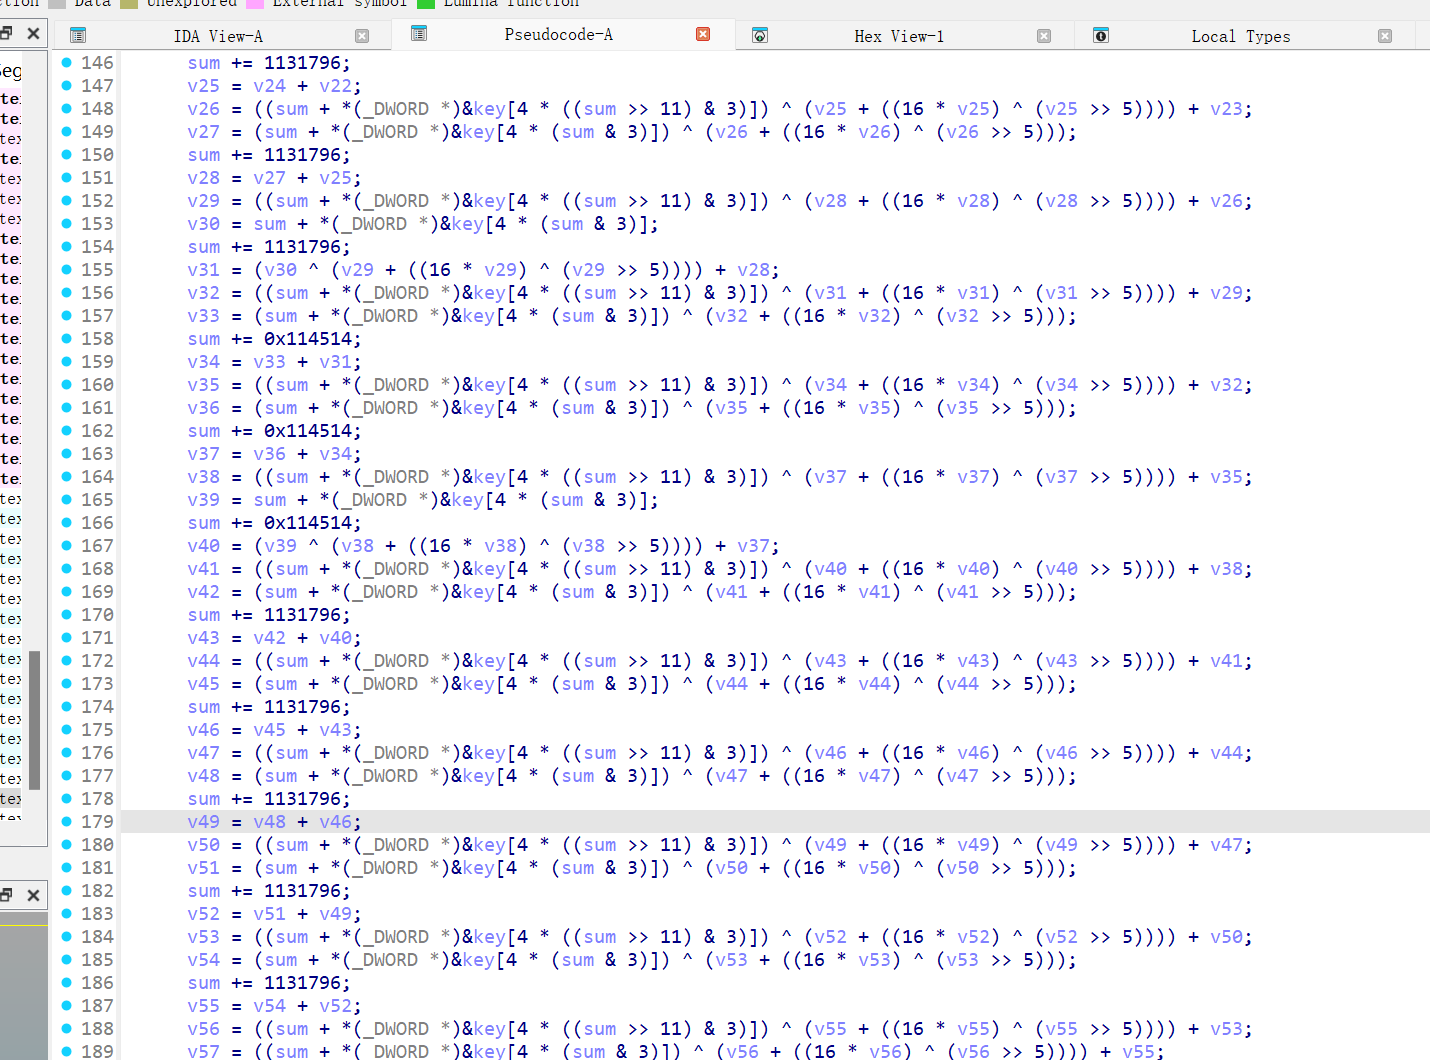Open the Hex View-1 tab
The height and width of the screenshot is (1060, 1430).
click(x=899, y=36)
